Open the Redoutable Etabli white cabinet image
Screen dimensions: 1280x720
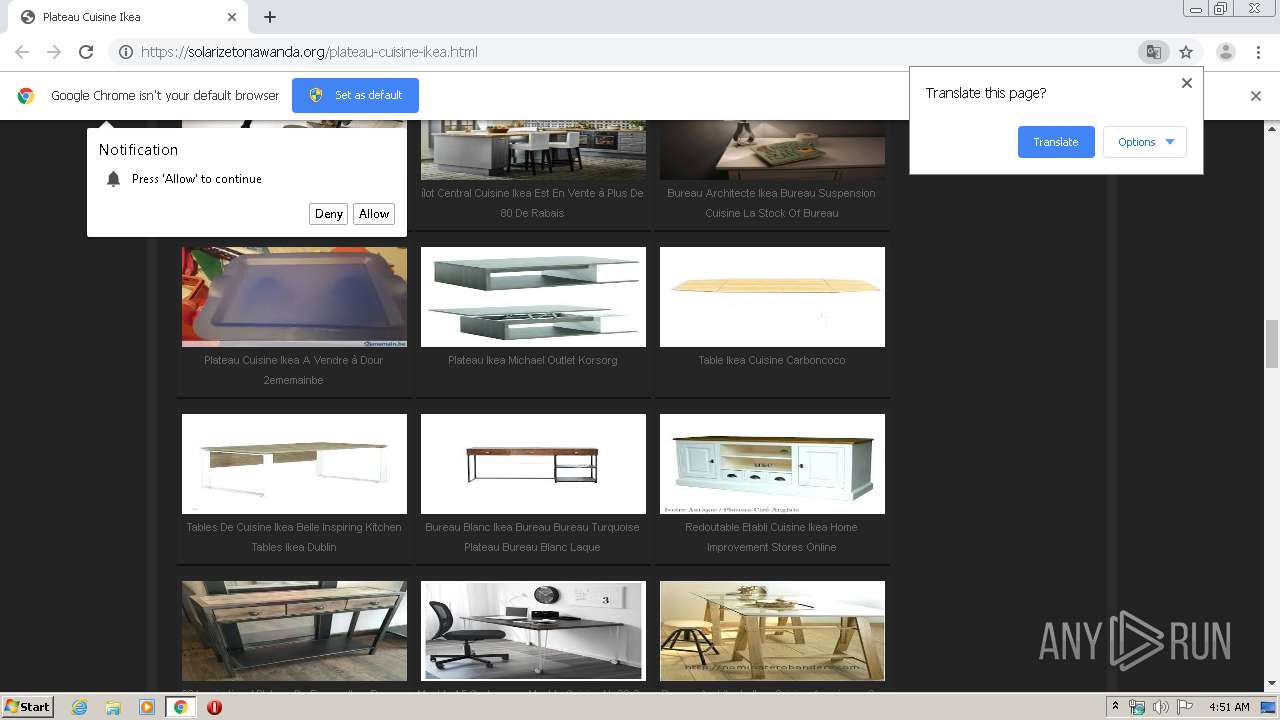point(772,464)
